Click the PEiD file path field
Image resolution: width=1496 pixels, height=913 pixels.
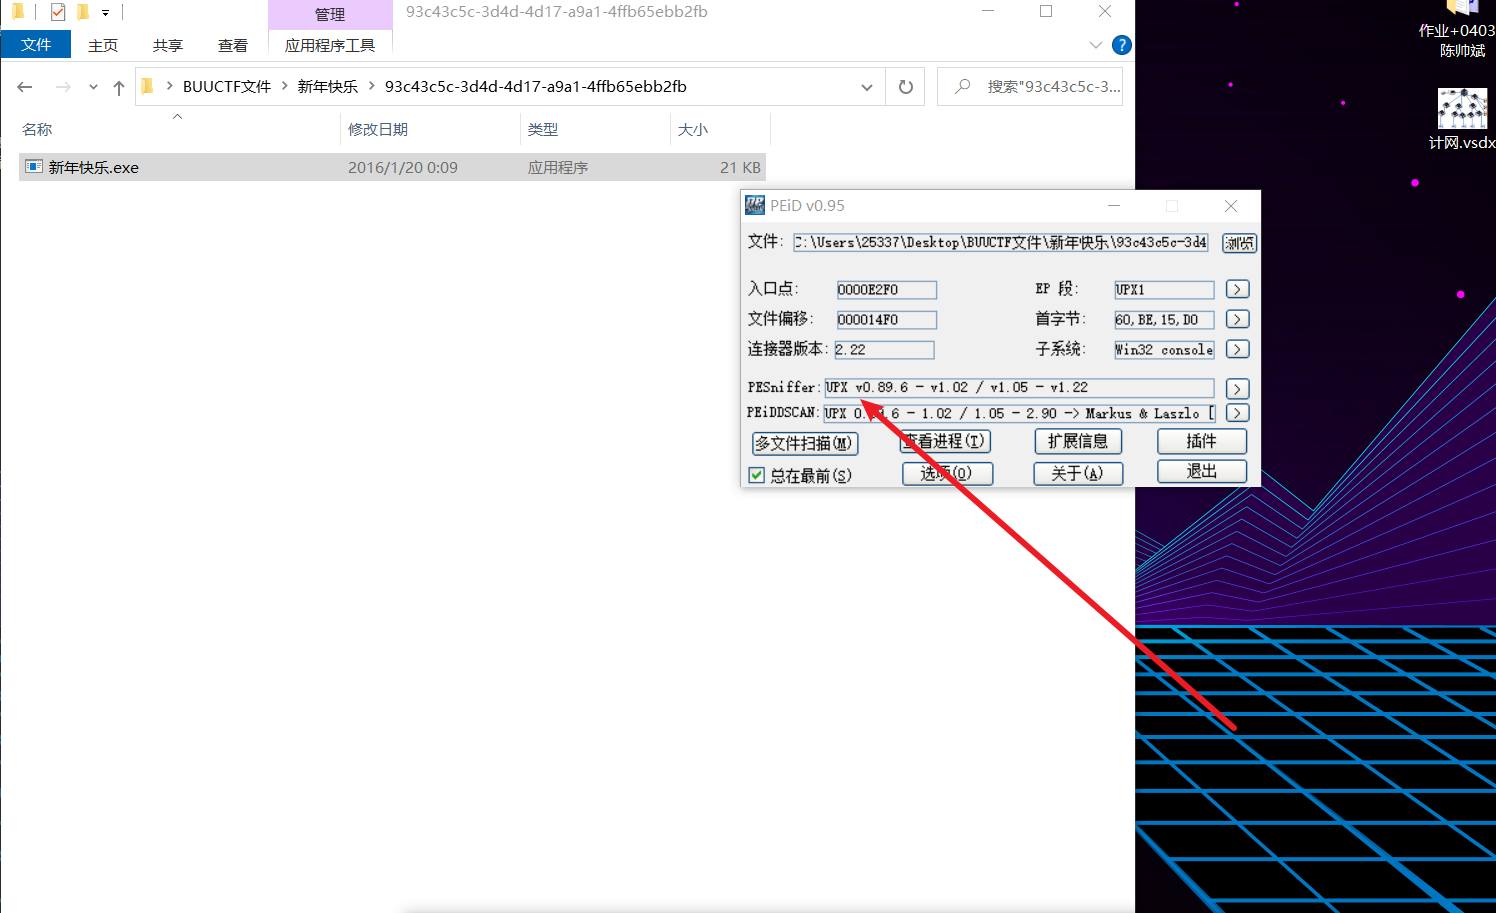coord(1001,242)
